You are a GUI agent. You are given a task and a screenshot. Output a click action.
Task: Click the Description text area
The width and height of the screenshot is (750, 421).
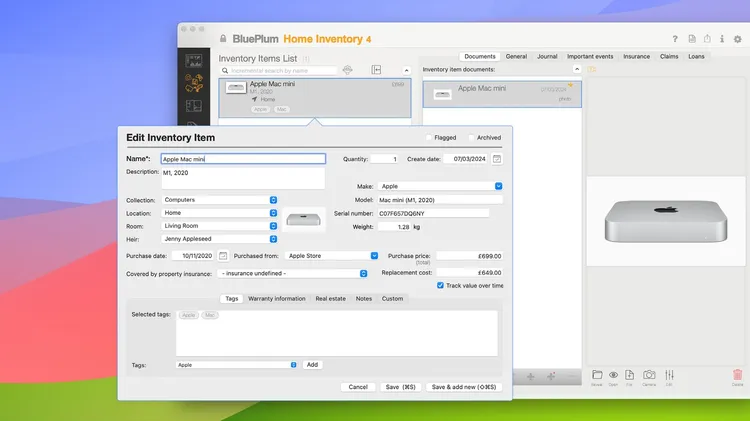243,178
